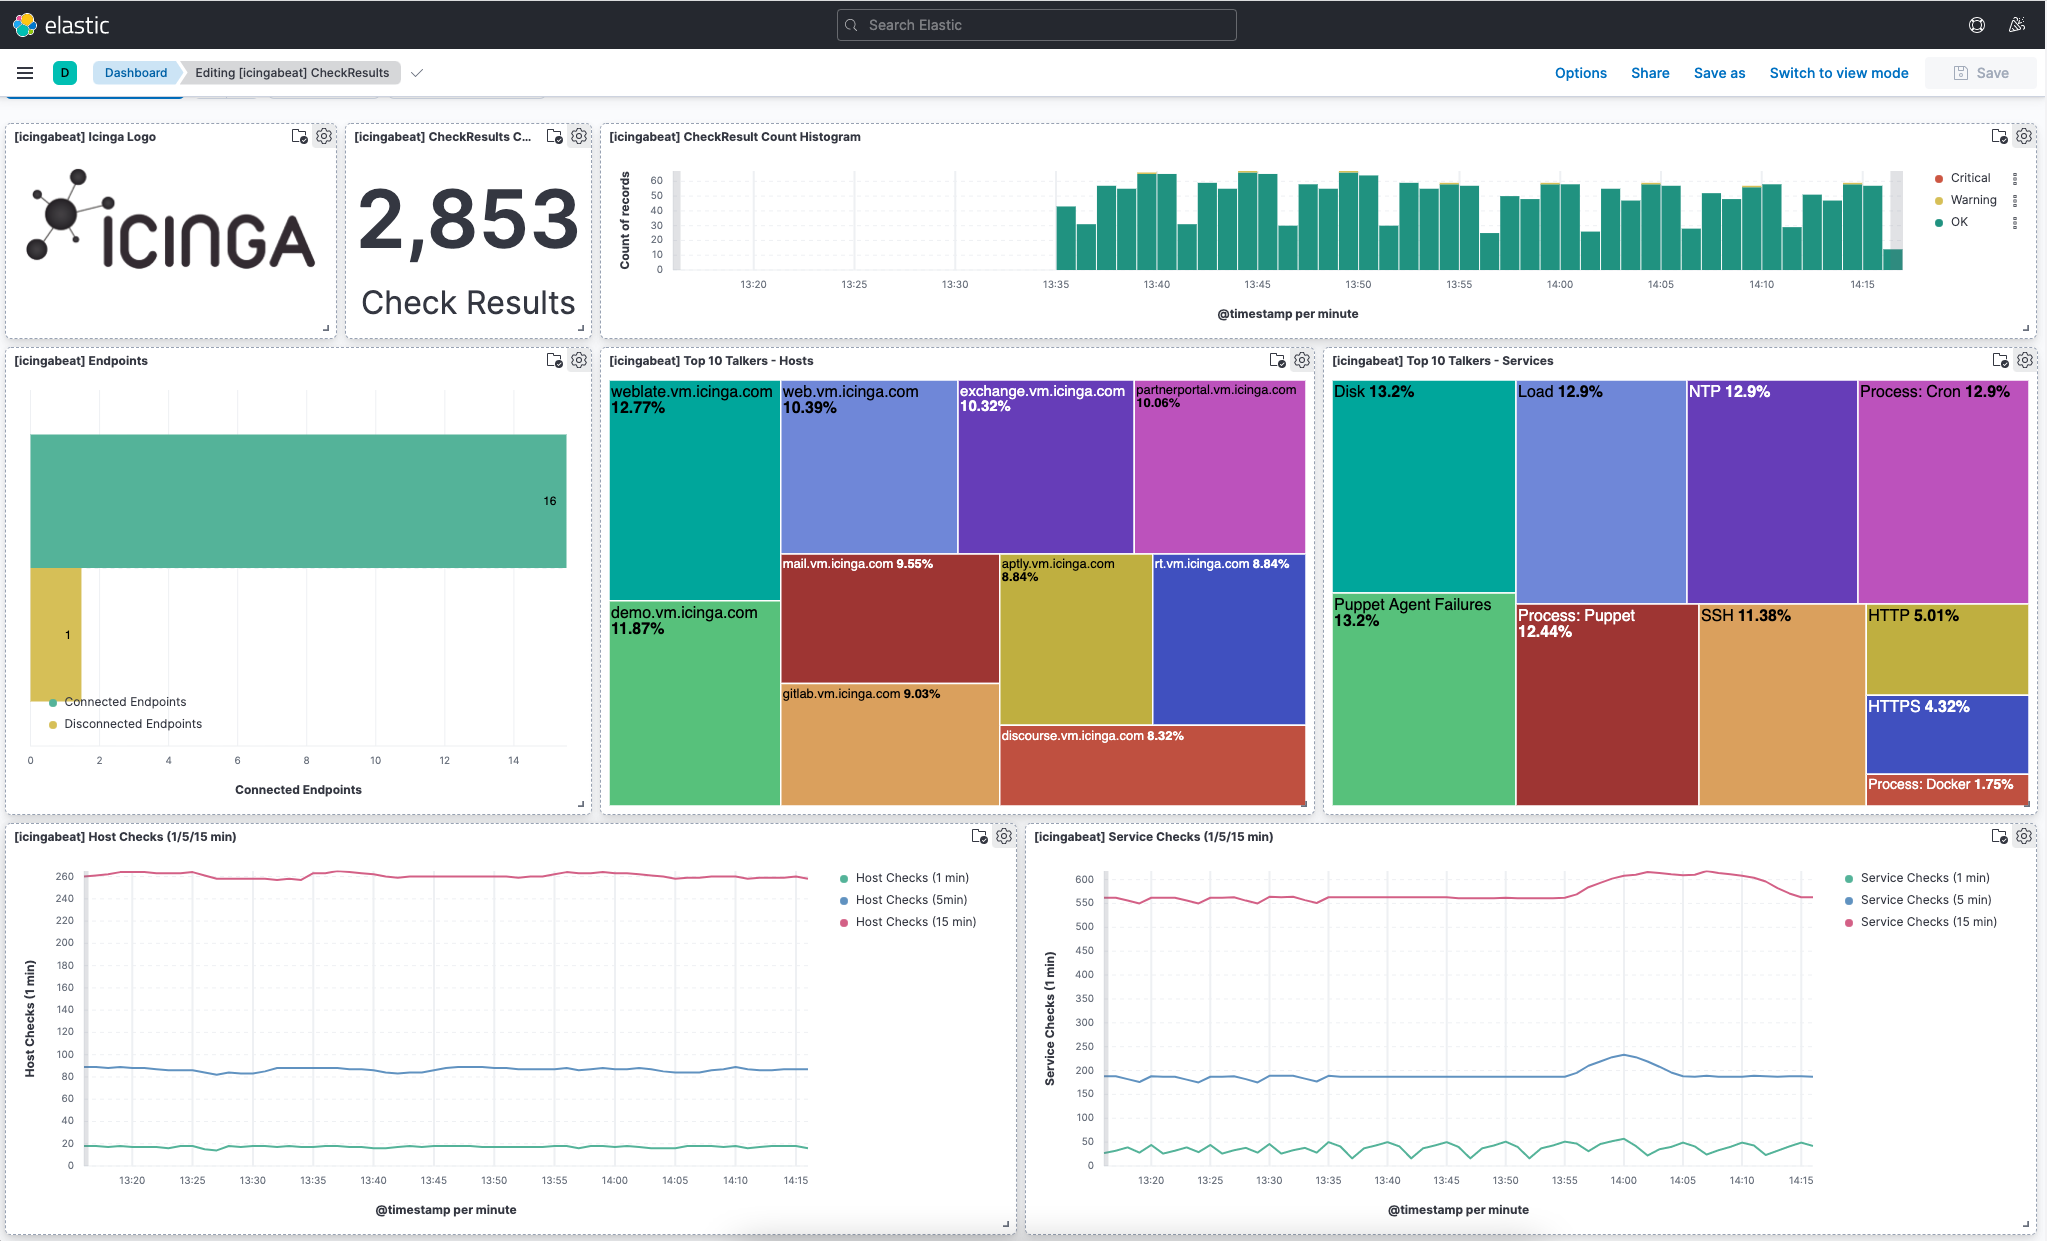Open the Options menu
This screenshot has height=1241, width=2047.
point(1580,73)
